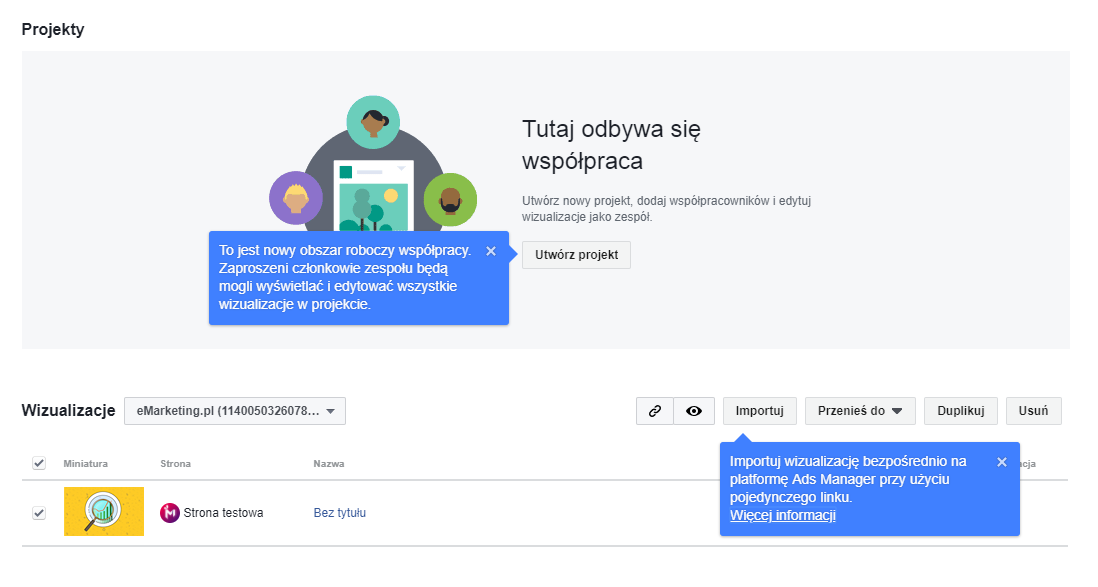
Task: Click the Duplikuj button
Action: (x=961, y=411)
